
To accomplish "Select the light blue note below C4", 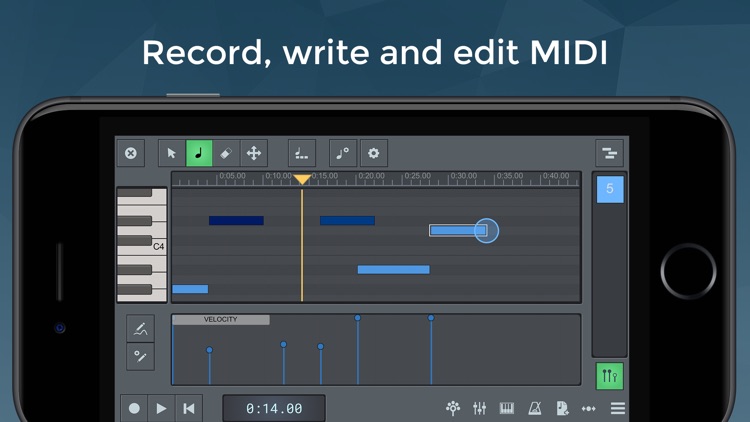I will 394,270.
